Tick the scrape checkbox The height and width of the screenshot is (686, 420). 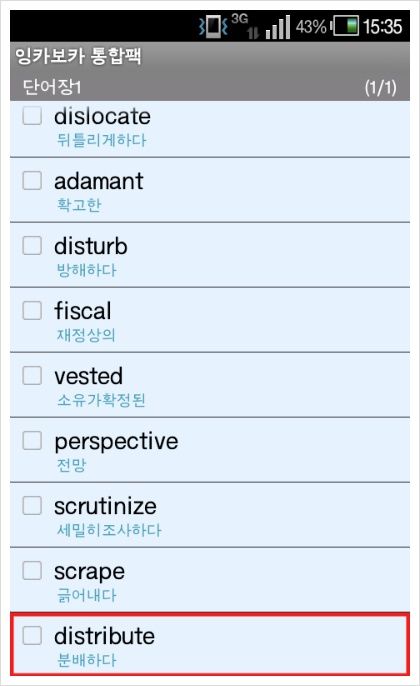32,570
